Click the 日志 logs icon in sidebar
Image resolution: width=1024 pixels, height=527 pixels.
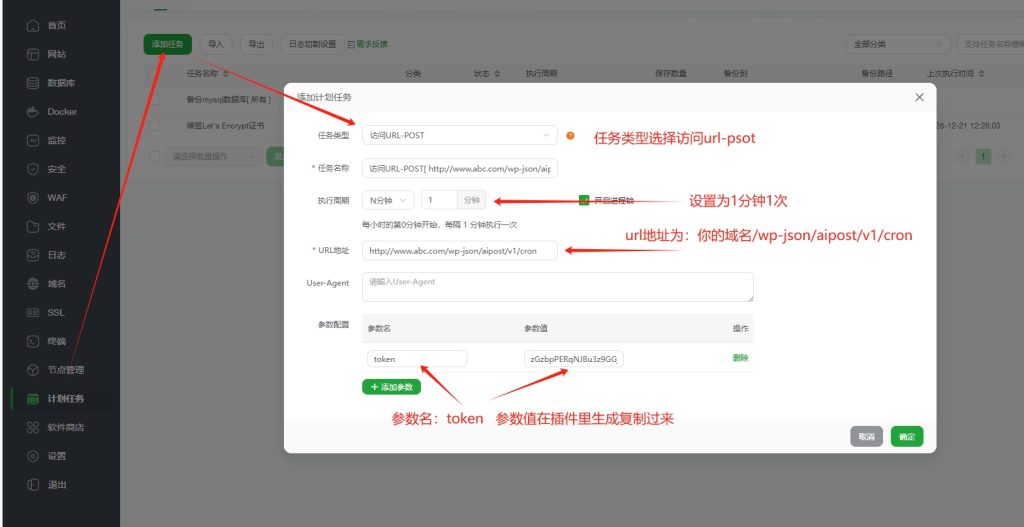(x=33, y=255)
